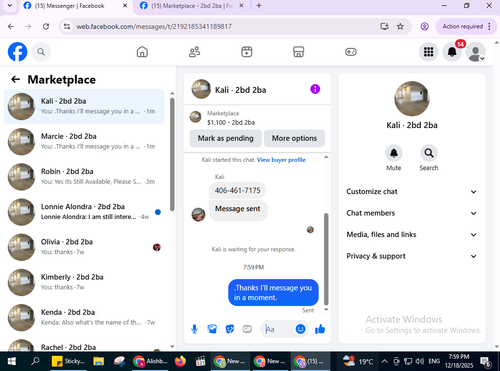Expand Customize chat section
500x371 pixels.
click(x=412, y=192)
